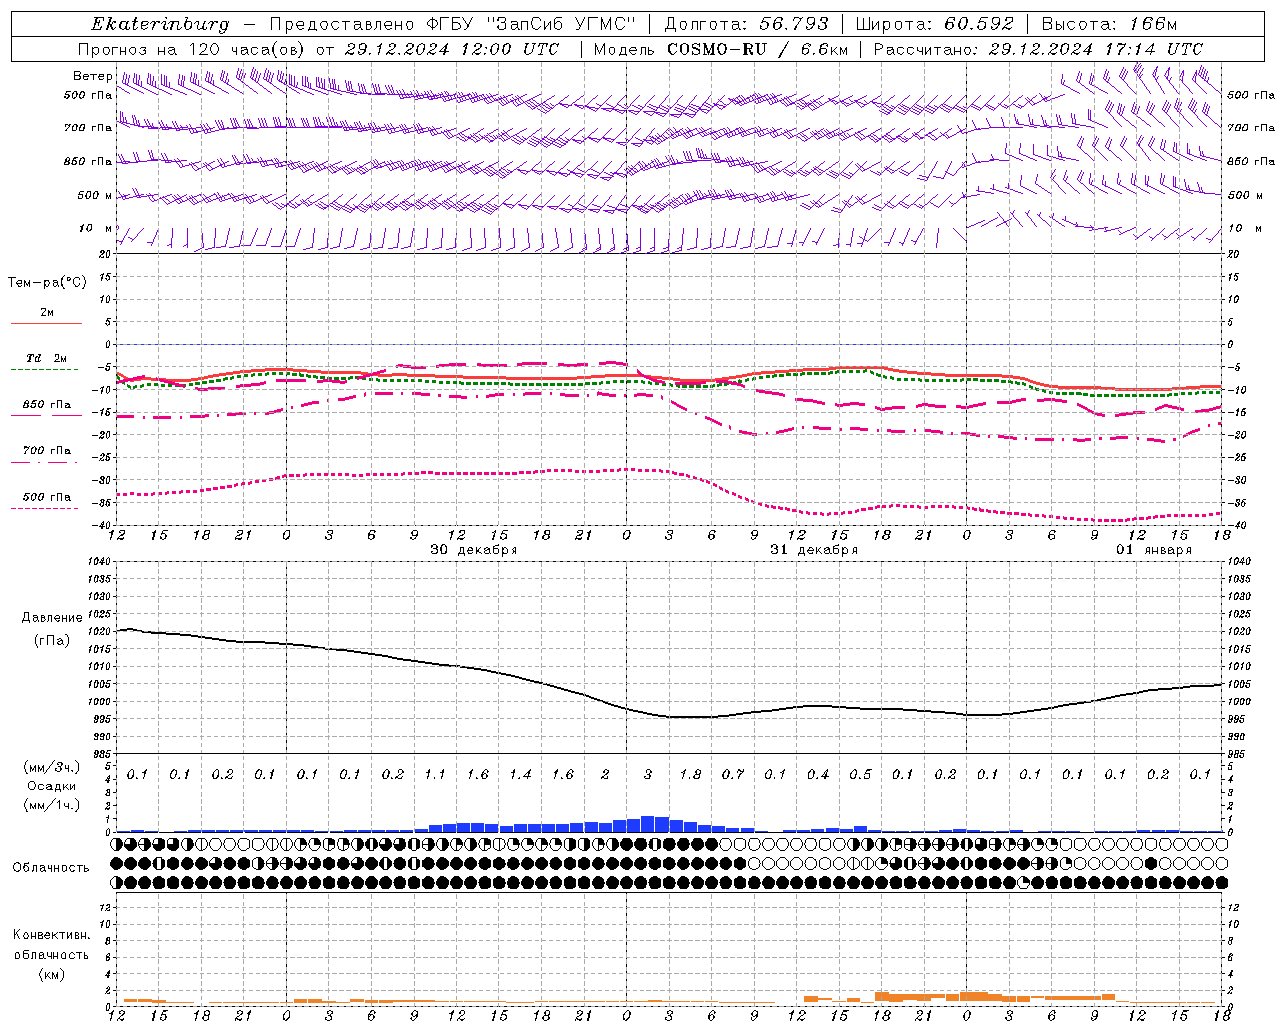Click the Давление (гПа) pressure axis label
1280x1024 pixels.
[x=51, y=628]
